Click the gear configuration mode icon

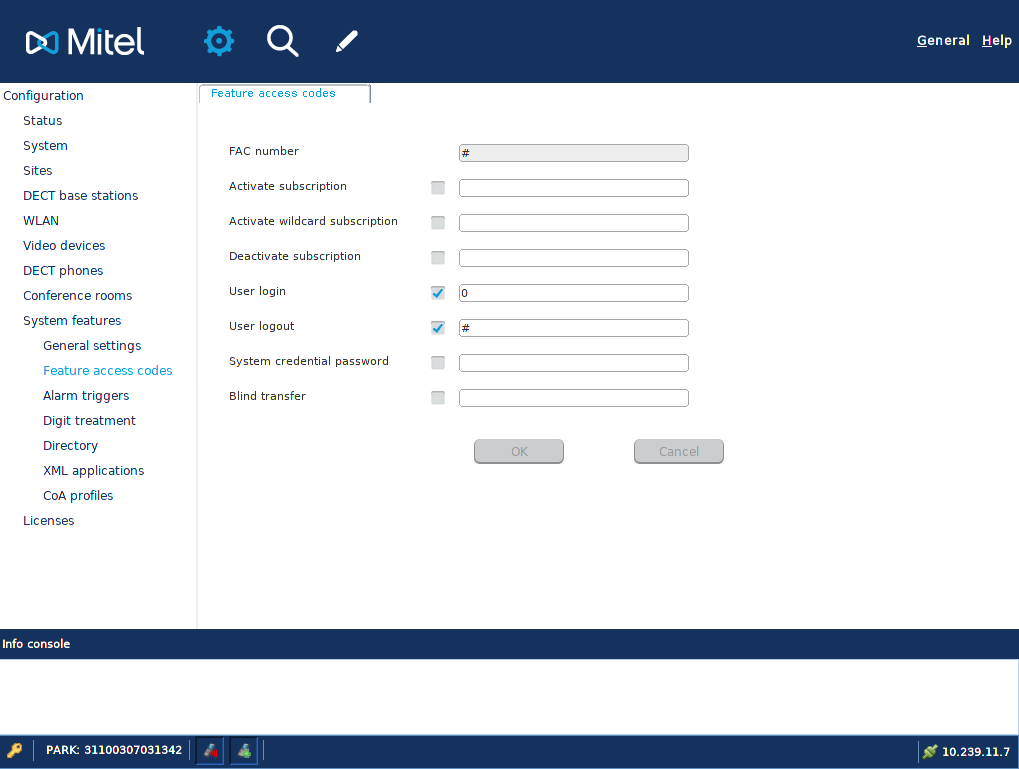pyautogui.click(x=219, y=41)
